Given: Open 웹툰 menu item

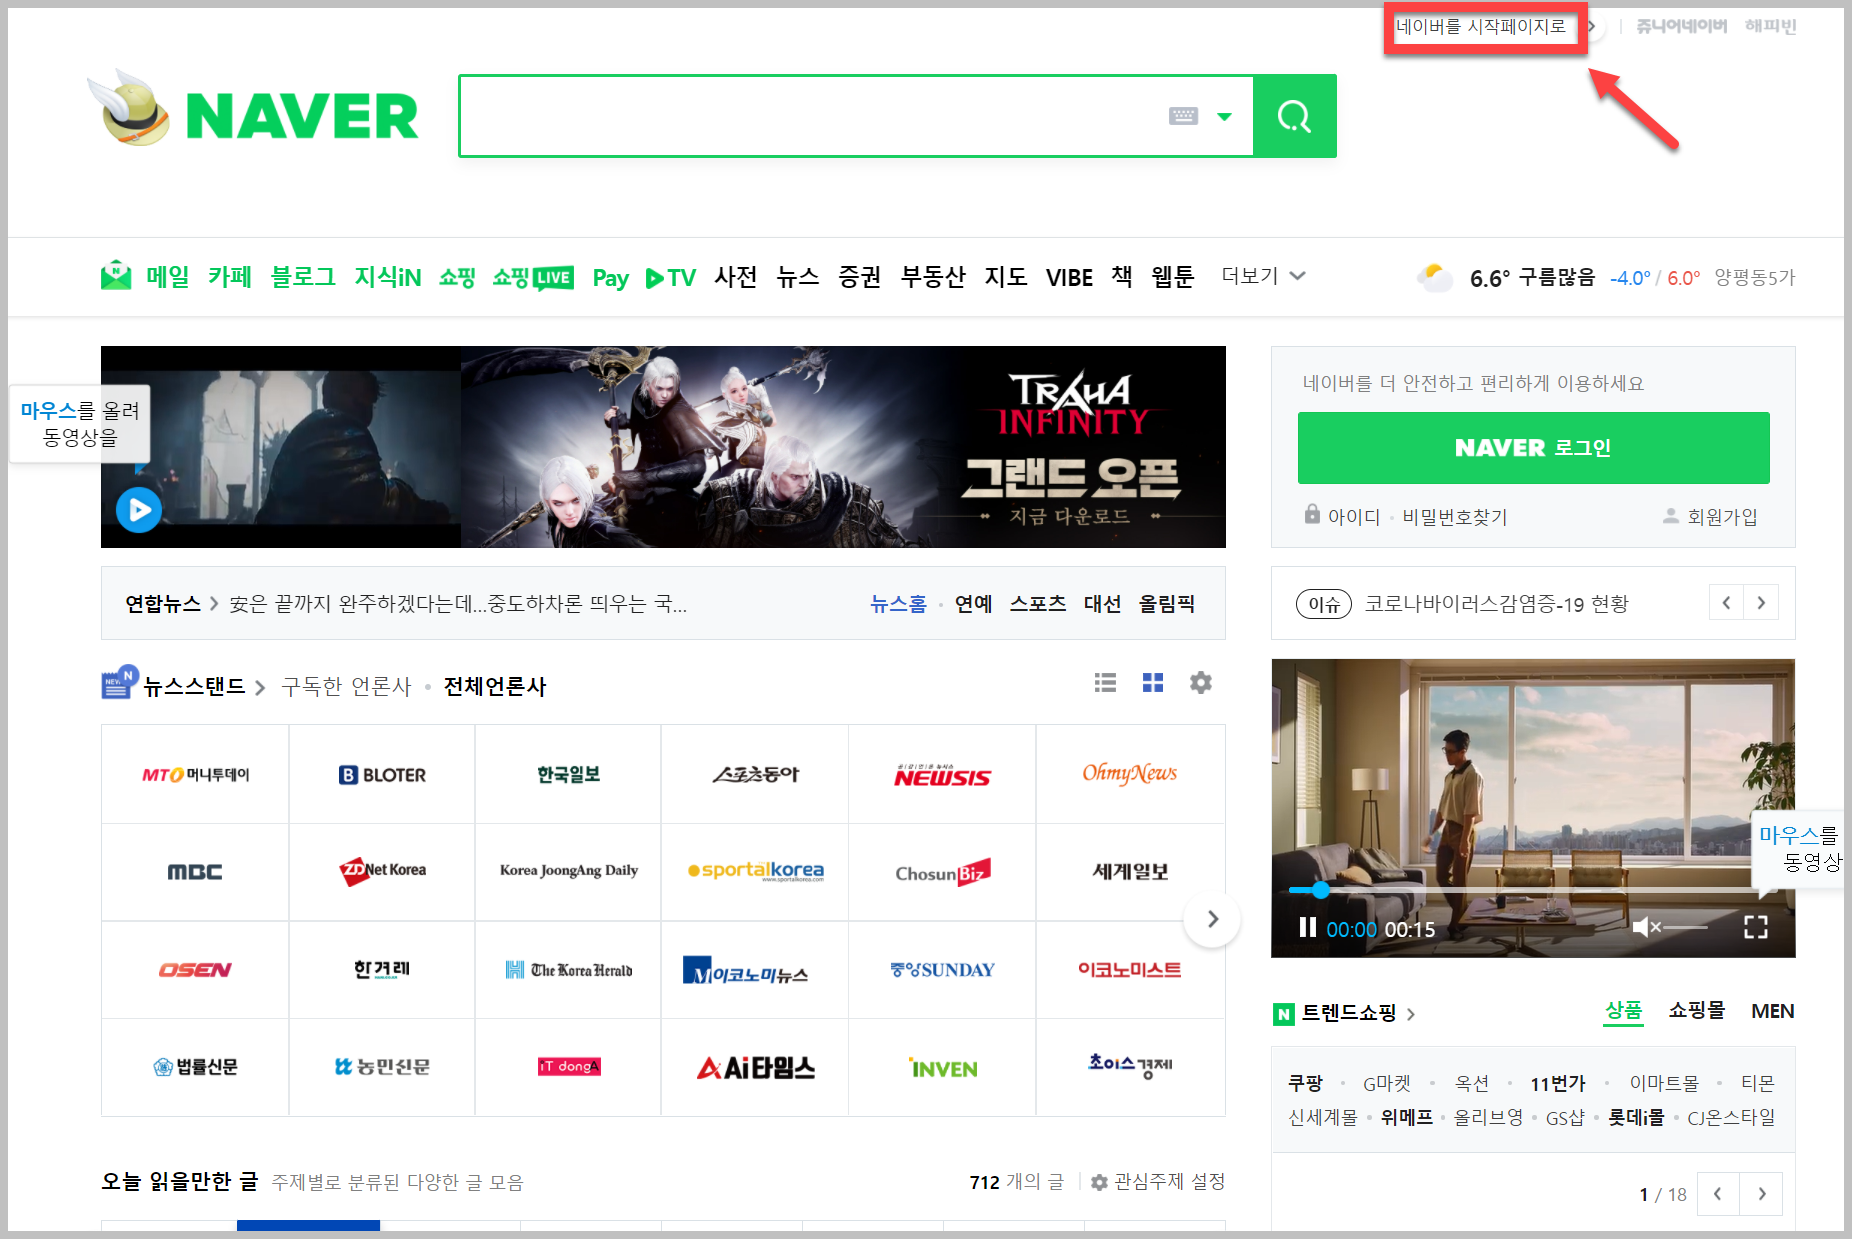Looking at the screenshot, I should (1173, 276).
